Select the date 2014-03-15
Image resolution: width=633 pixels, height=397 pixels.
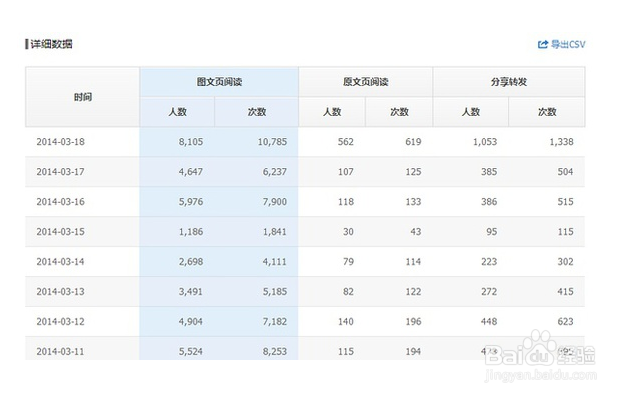click(61, 232)
